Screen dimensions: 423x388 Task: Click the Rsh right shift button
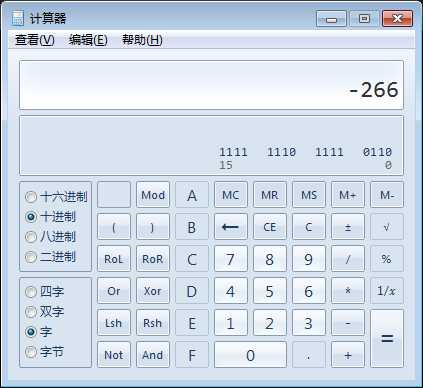(x=153, y=323)
